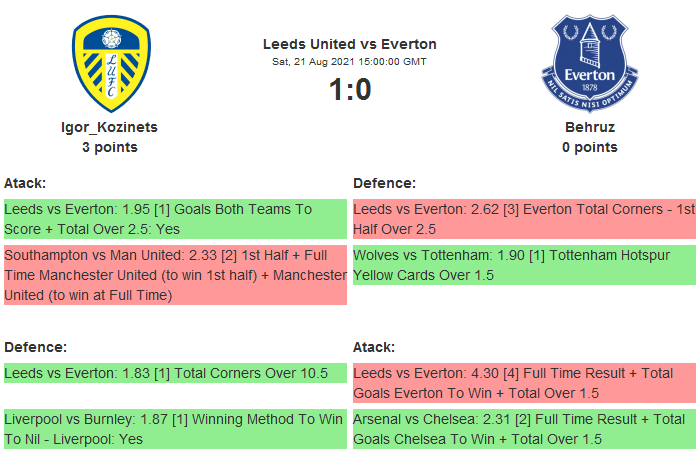Click the Everton club crest
This screenshot has width=700, height=460.
pyautogui.click(x=589, y=63)
